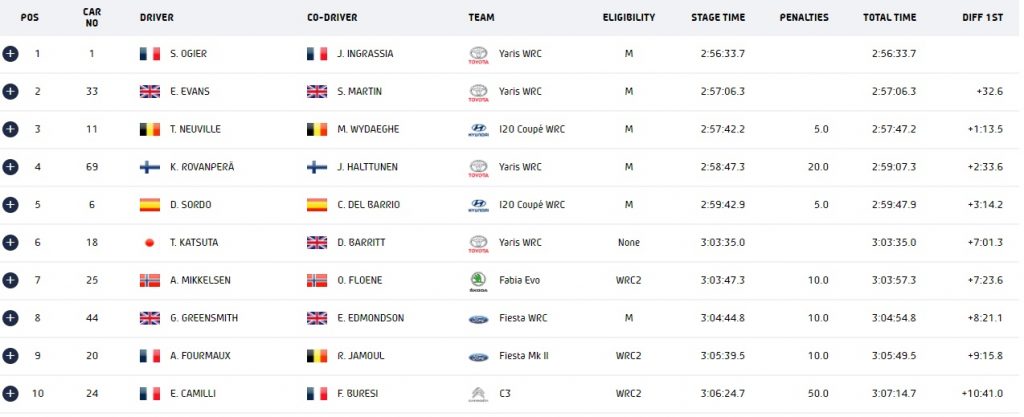Open plus expander beside K. Rovanperä
1024x417 pixels.
point(10,167)
